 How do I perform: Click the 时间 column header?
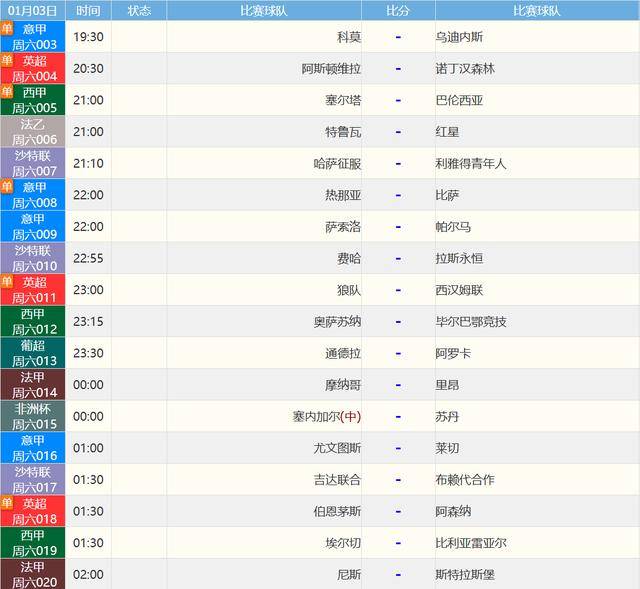pos(88,10)
